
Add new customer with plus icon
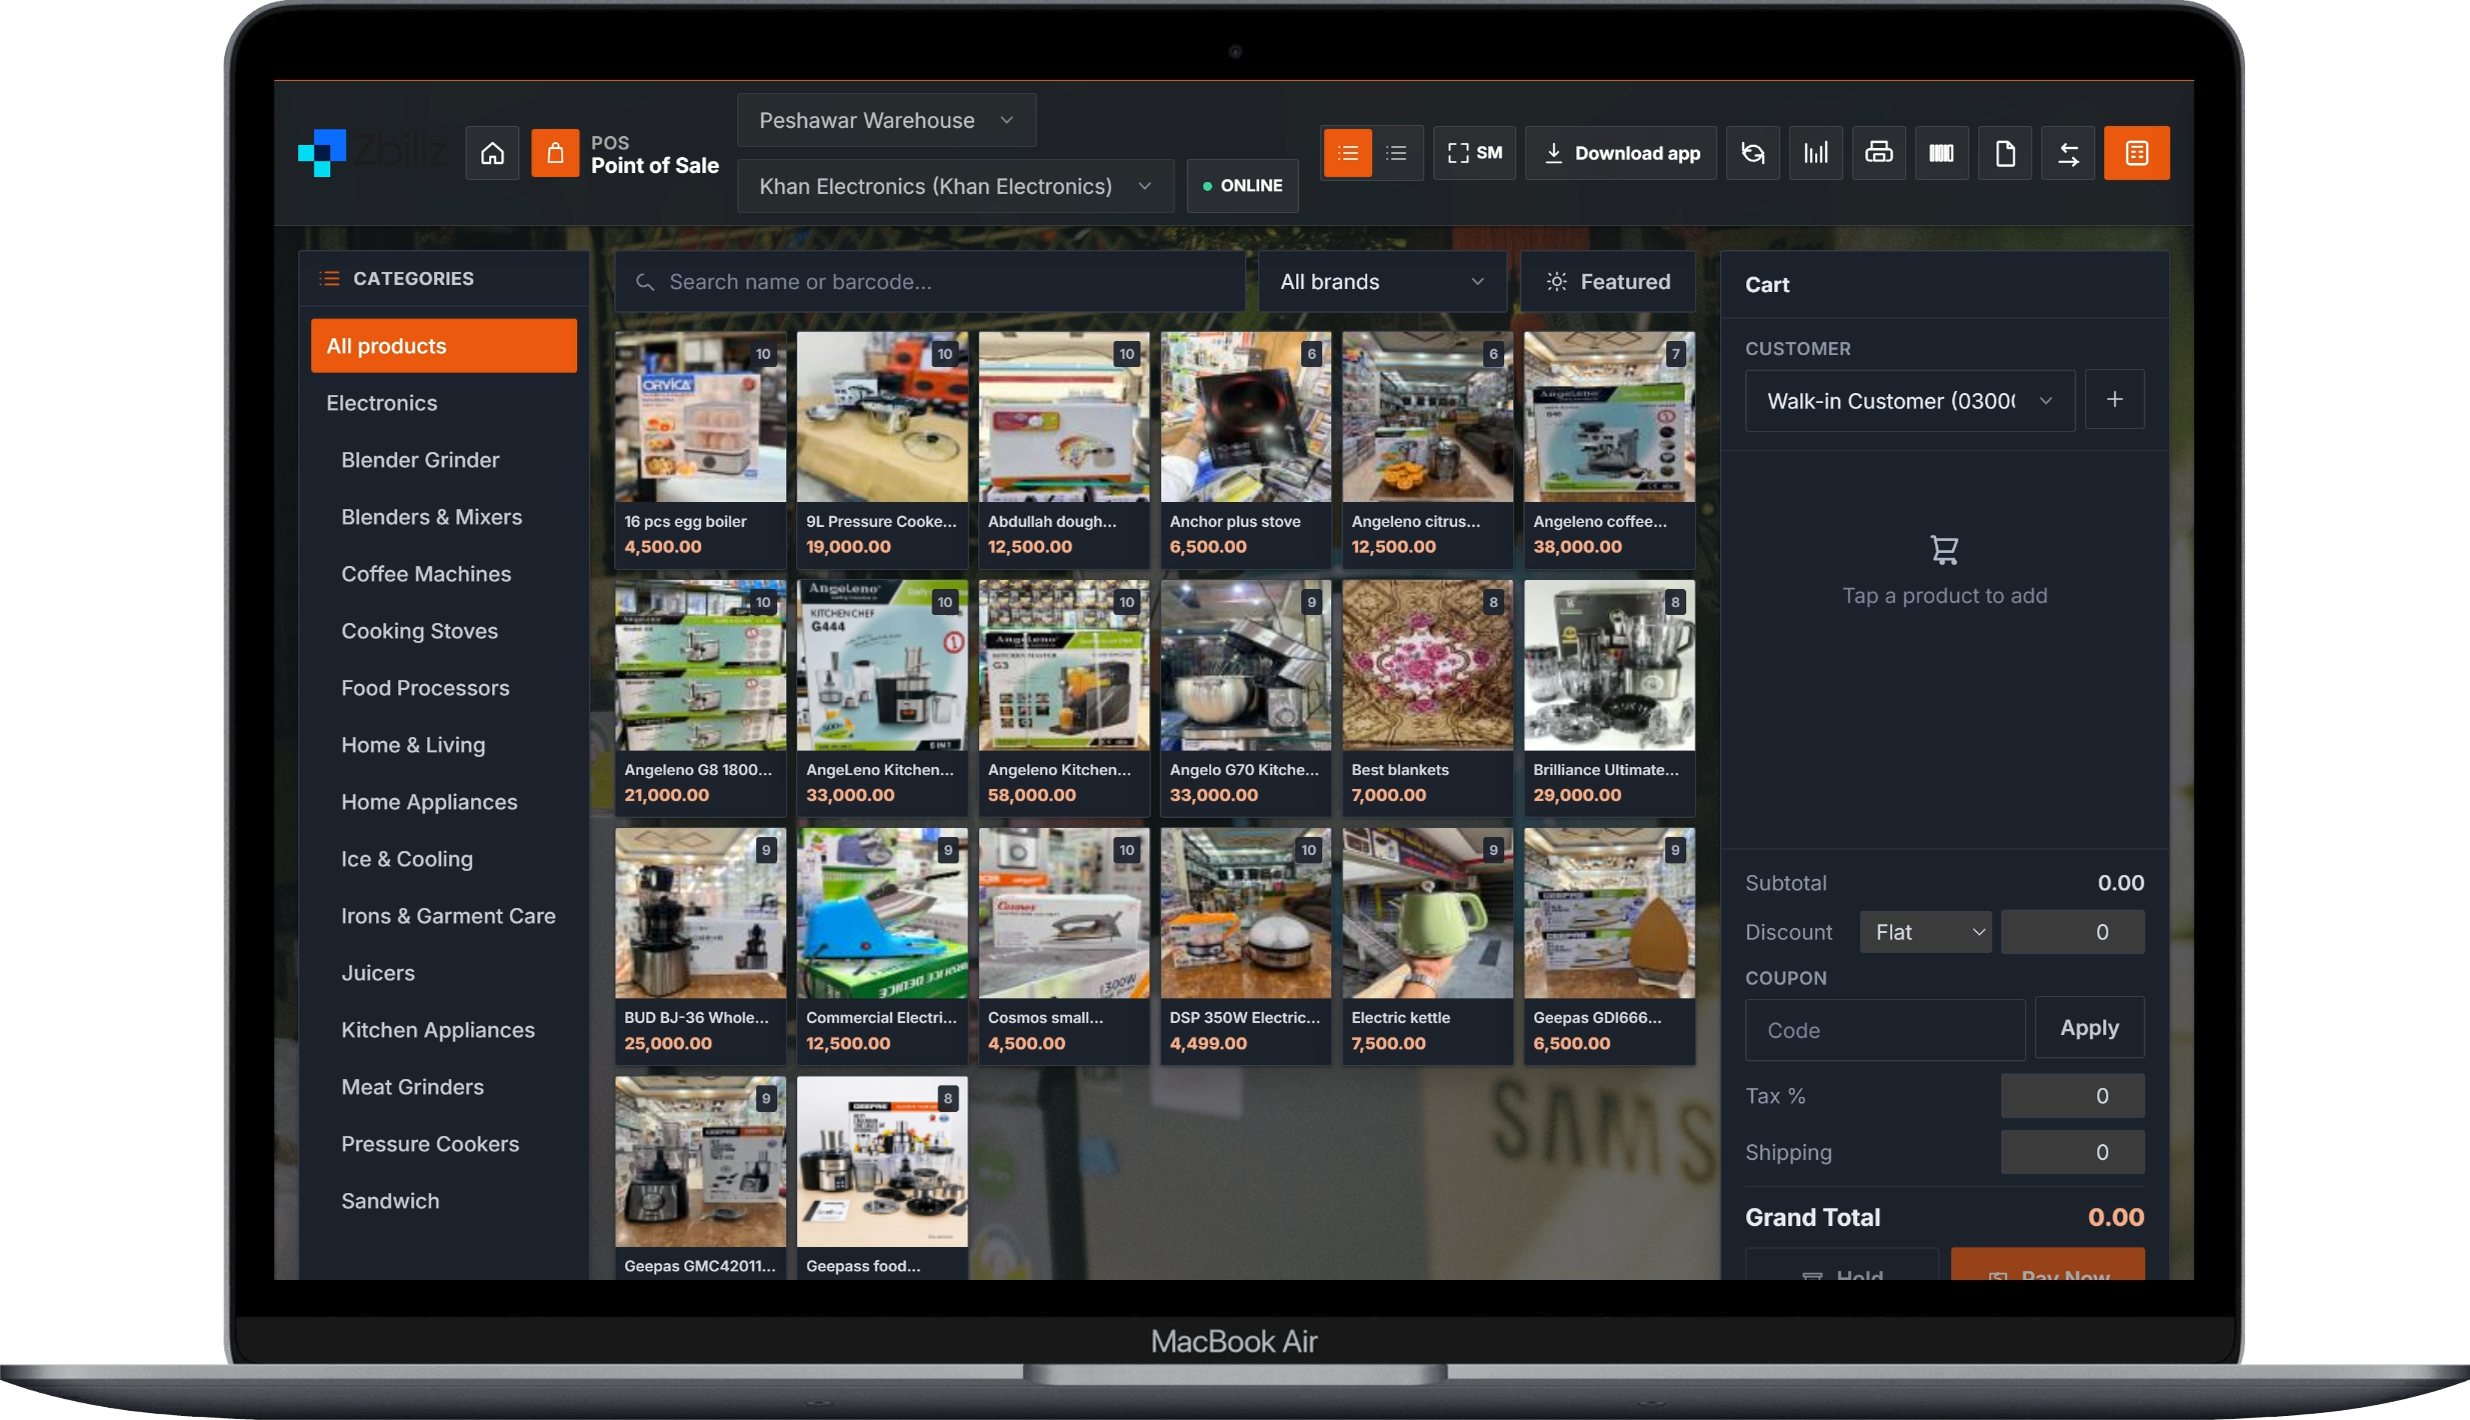point(2115,400)
